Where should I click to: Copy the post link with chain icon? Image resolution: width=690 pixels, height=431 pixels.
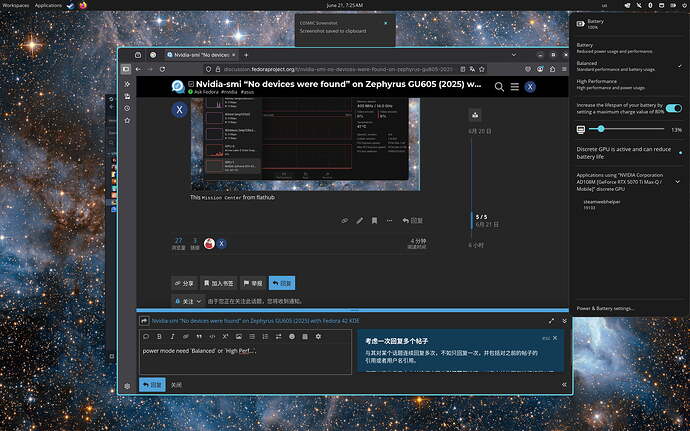345,221
